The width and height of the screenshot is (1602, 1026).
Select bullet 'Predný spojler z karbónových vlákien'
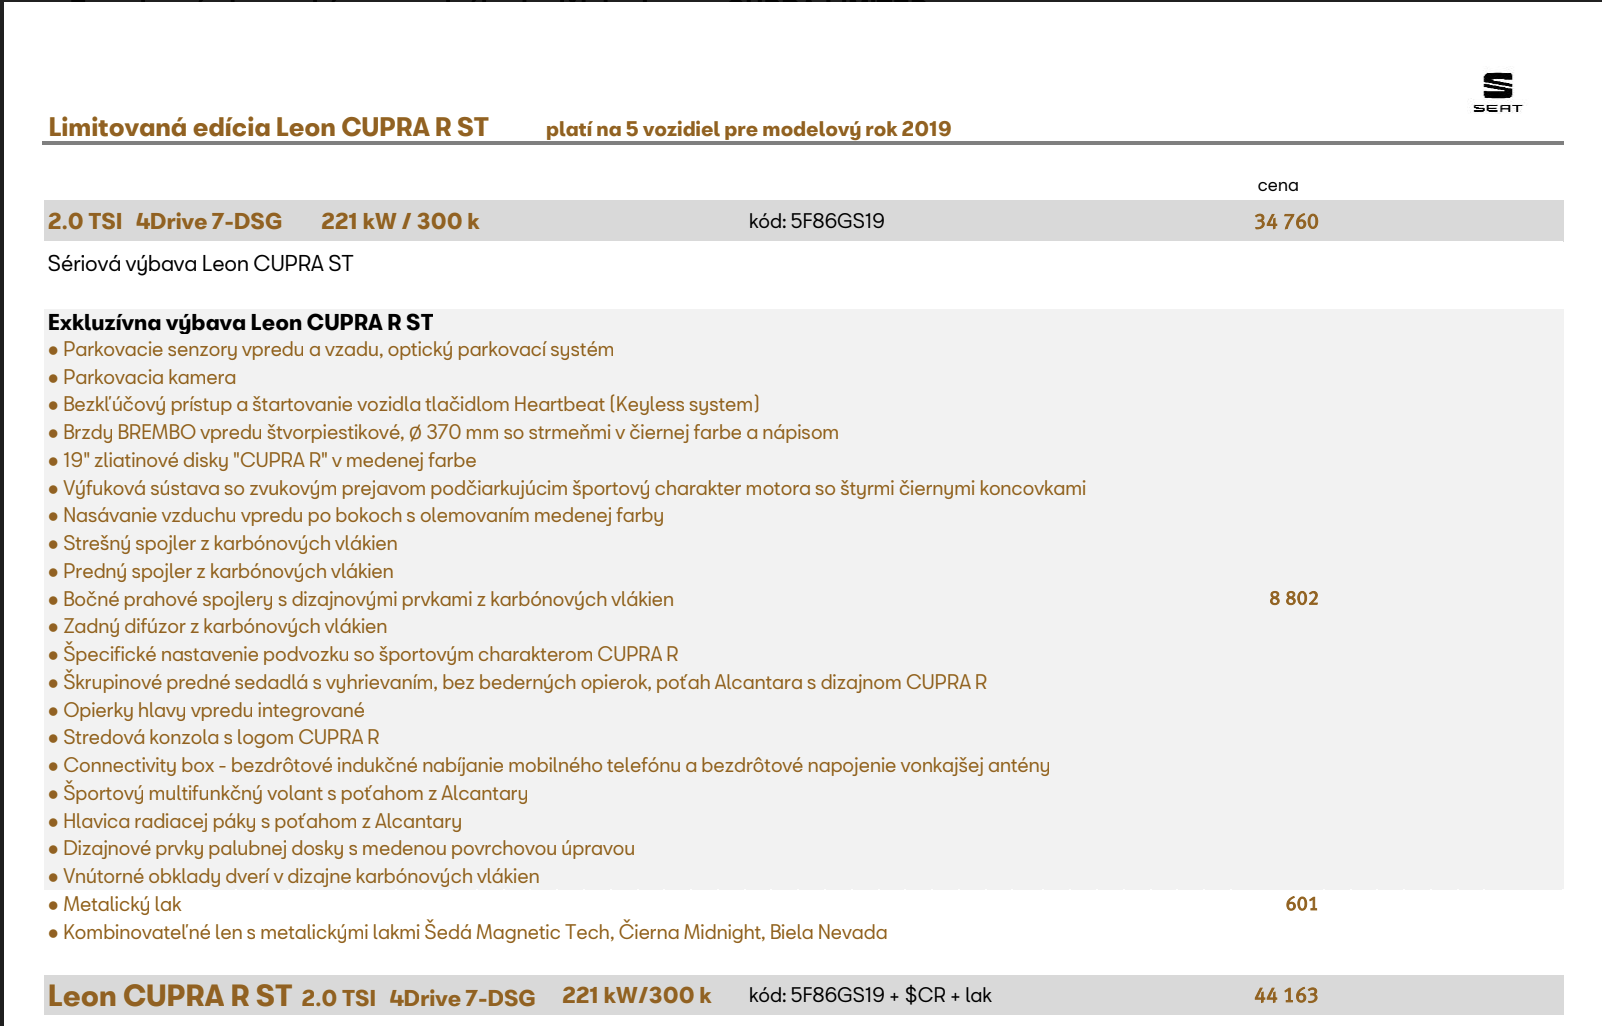[221, 571]
